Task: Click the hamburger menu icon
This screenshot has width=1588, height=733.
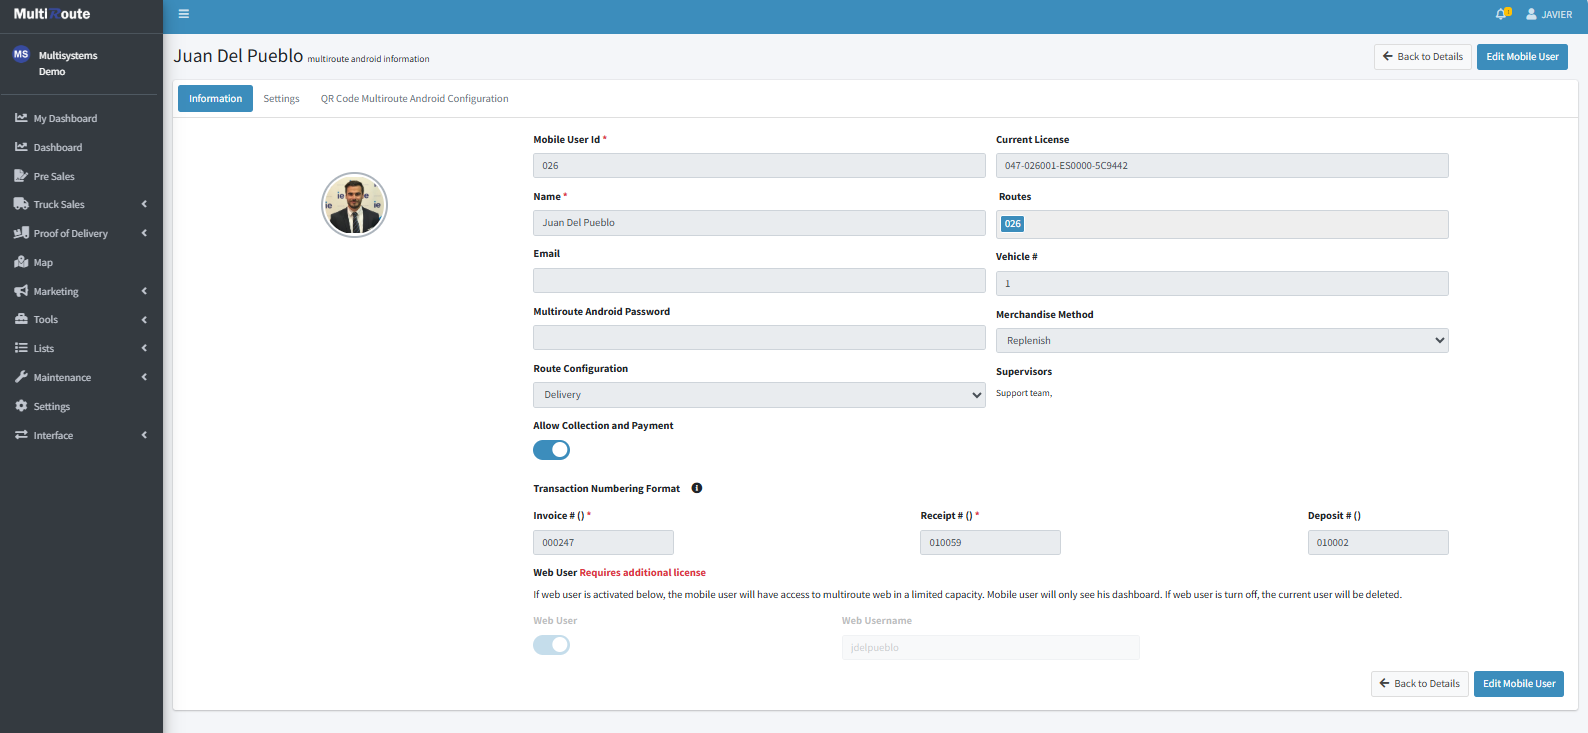Action: pyautogui.click(x=184, y=14)
